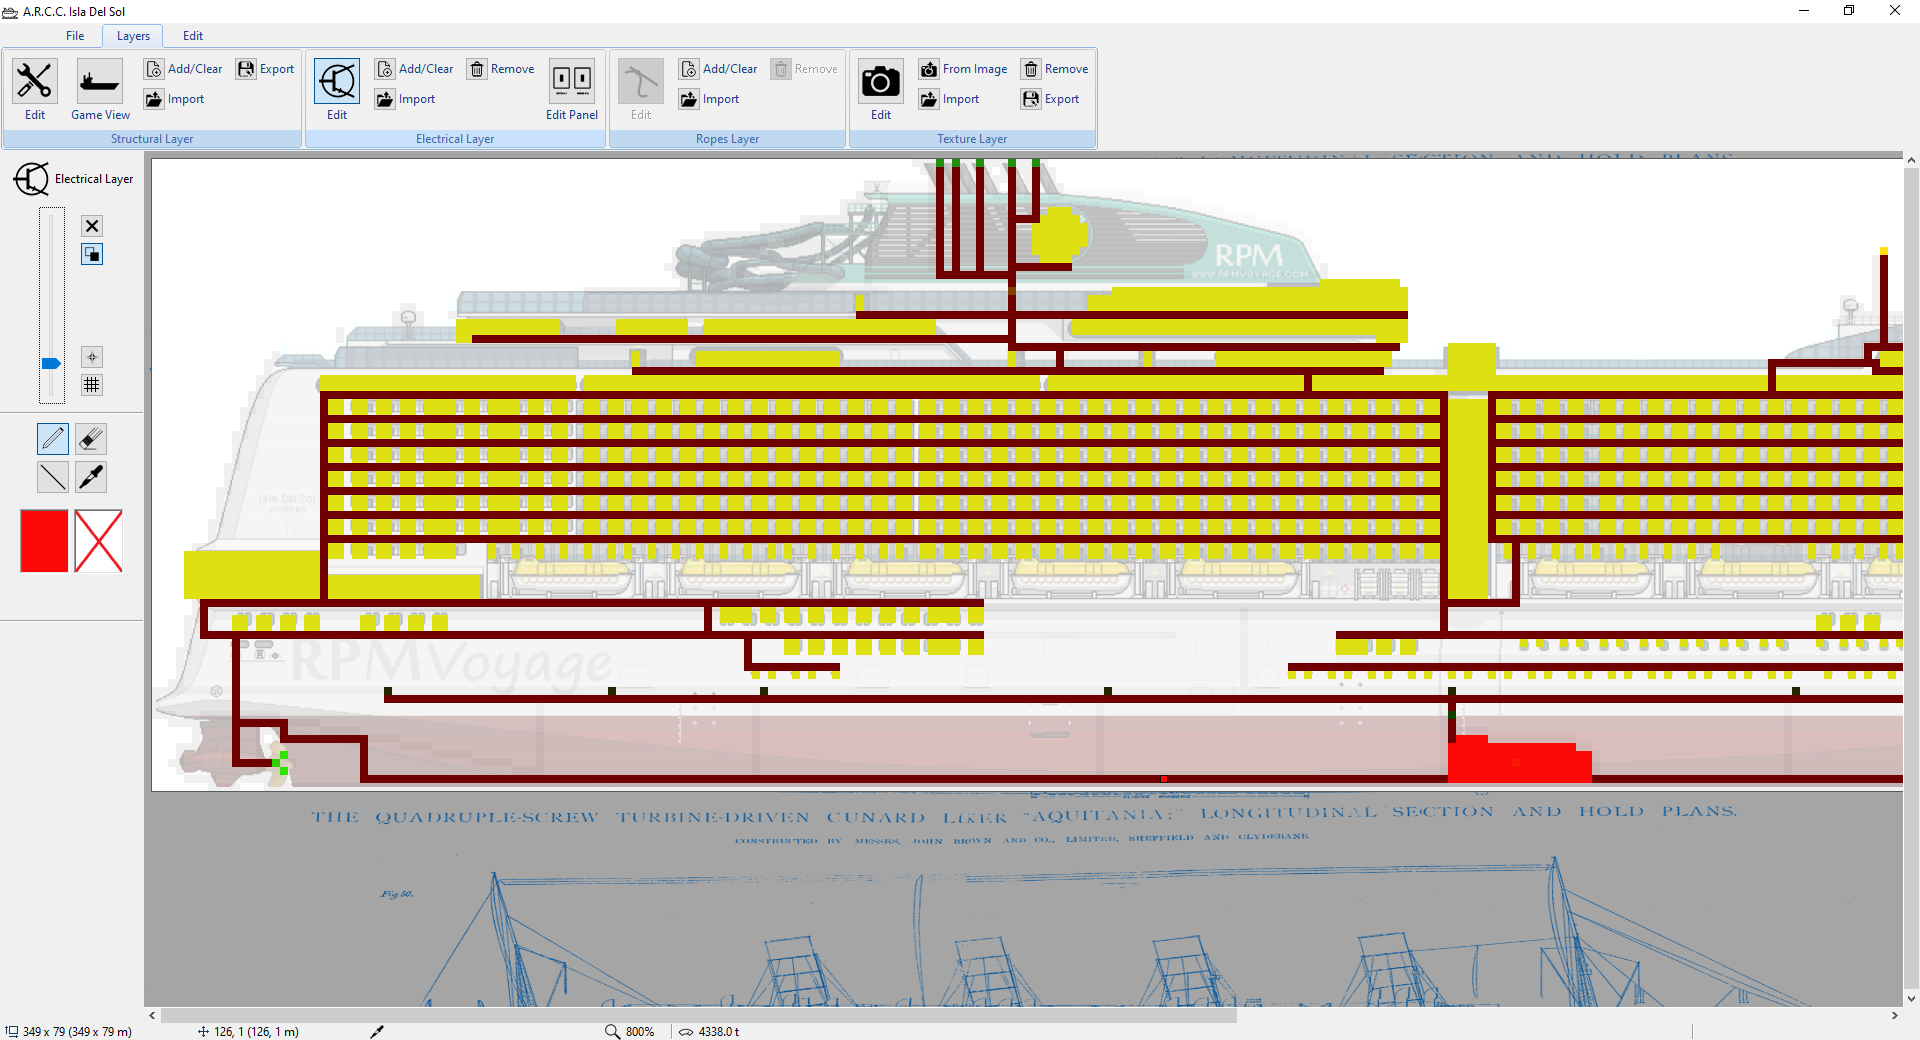The height and width of the screenshot is (1040, 1920).
Task: Click Ropes Layer Add/Clear
Action: [x=719, y=69]
